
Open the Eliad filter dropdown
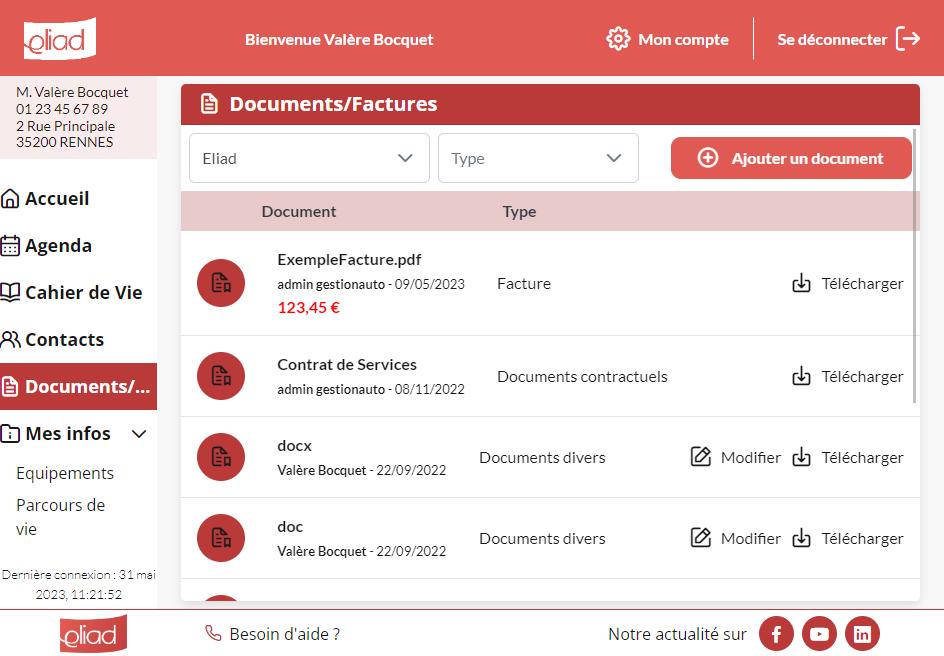click(309, 158)
